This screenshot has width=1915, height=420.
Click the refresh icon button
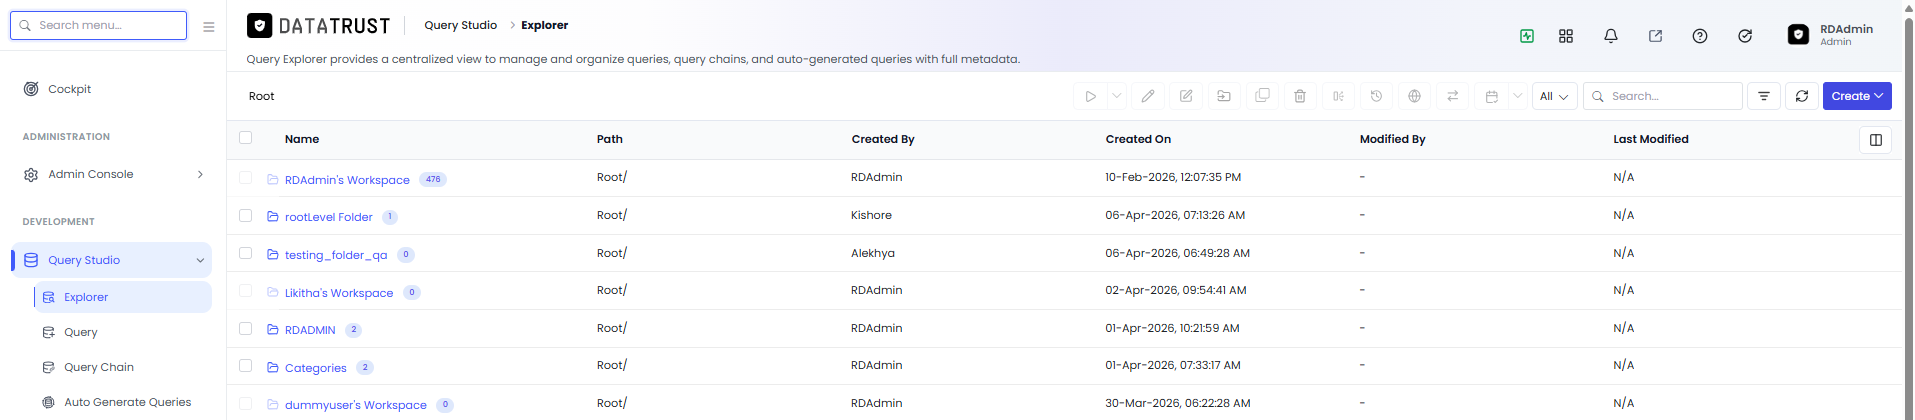coord(1802,96)
